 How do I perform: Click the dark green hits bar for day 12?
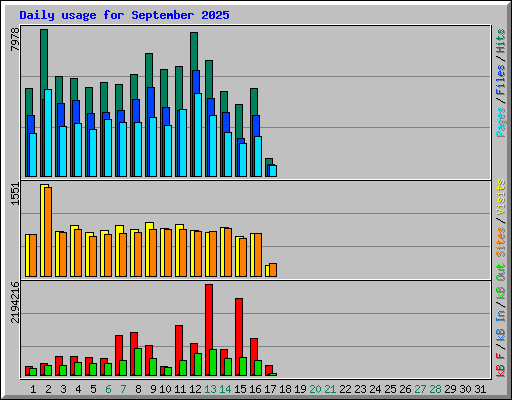point(194,52)
